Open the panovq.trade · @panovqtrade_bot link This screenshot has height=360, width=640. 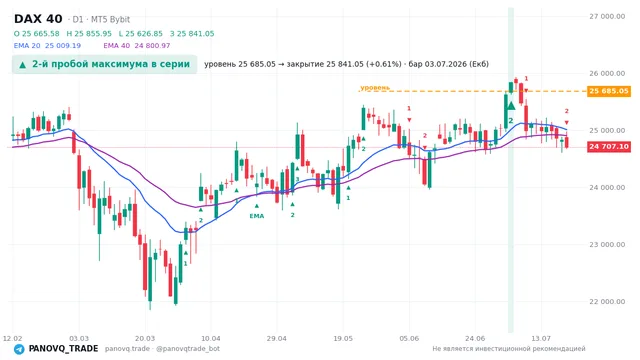coord(162,349)
